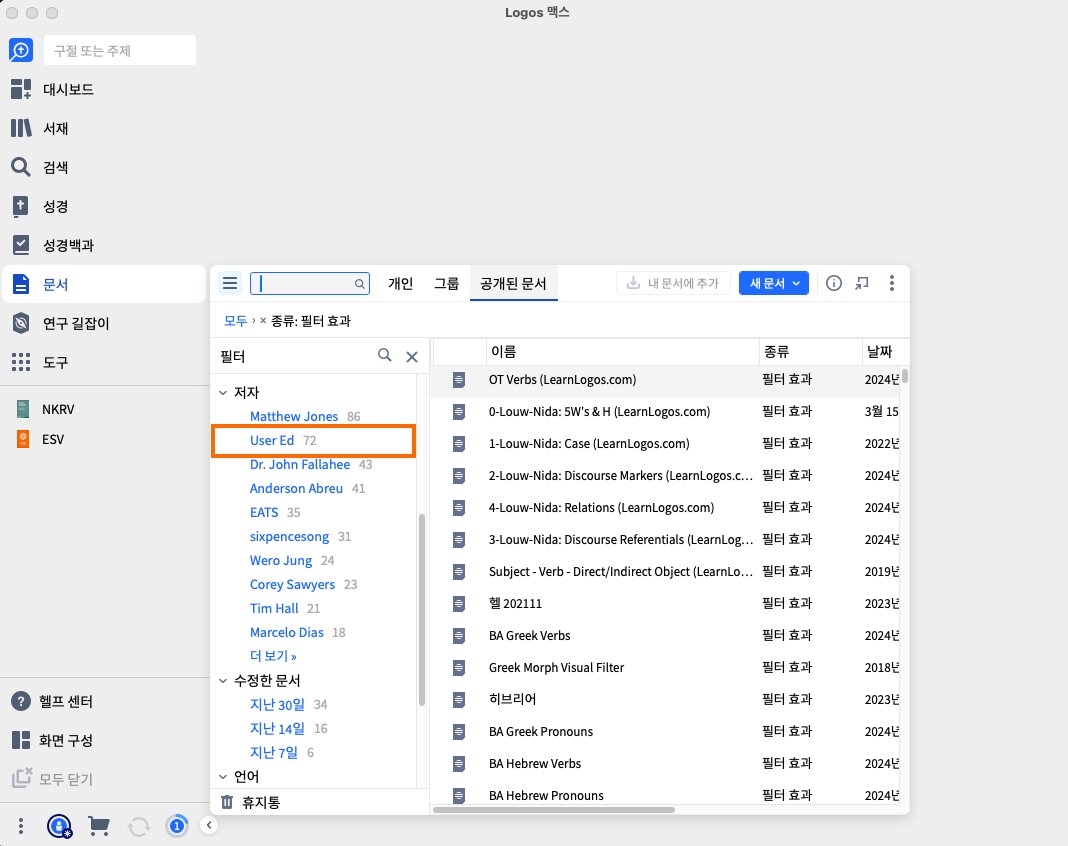Image resolution: width=1068 pixels, height=846 pixels.
Task: Toggle the documents panel hamburger menu
Action: (x=230, y=283)
